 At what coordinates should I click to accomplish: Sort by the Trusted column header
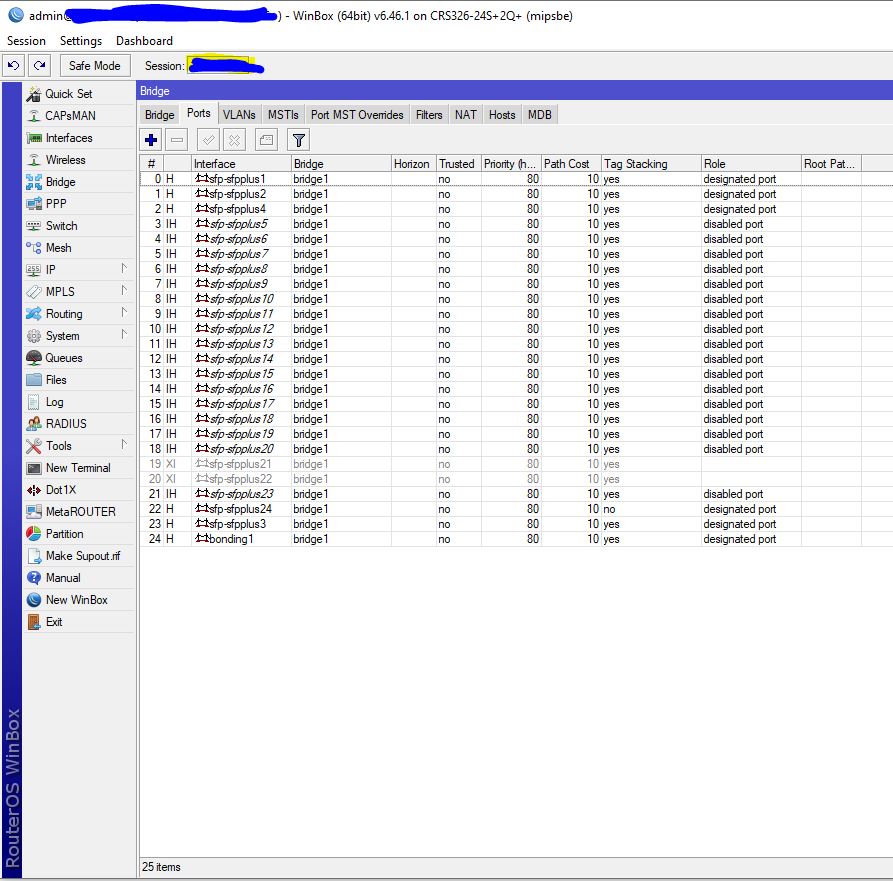pos(459,164)
